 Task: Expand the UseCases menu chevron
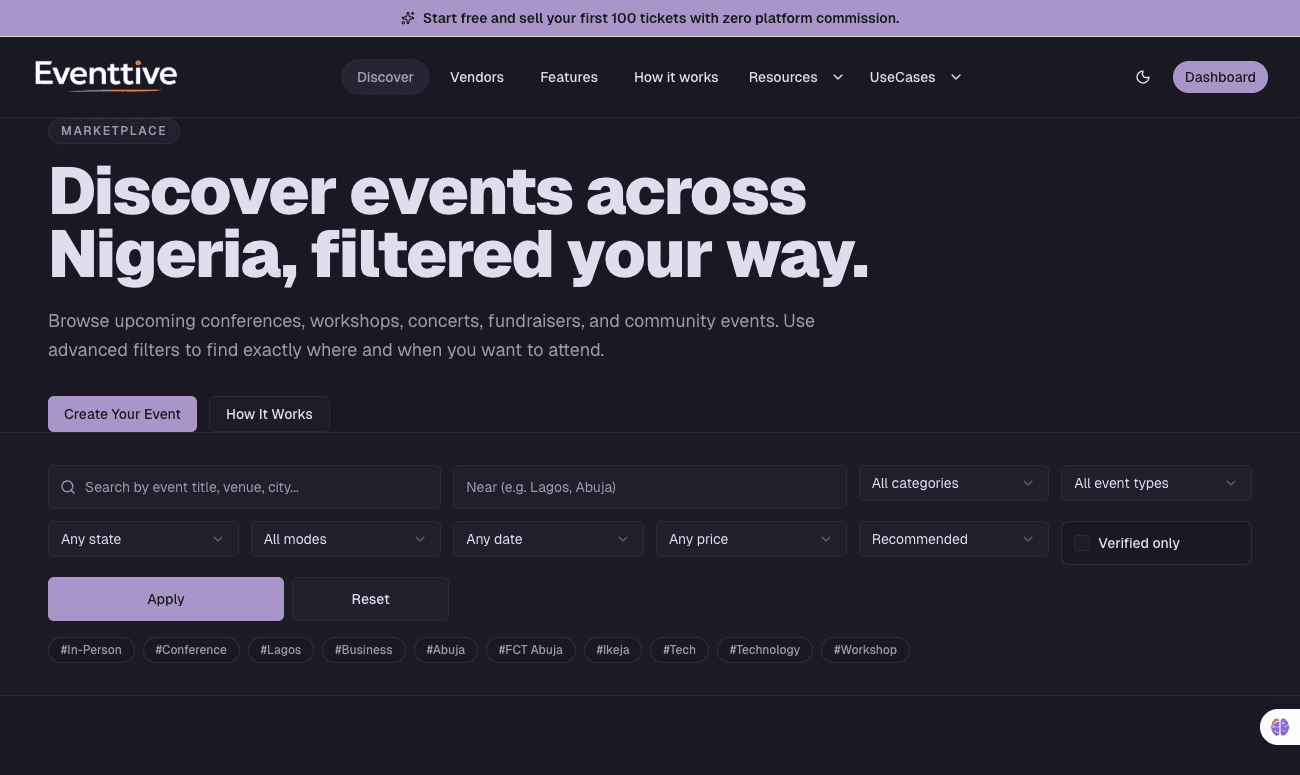coord(956,77)
